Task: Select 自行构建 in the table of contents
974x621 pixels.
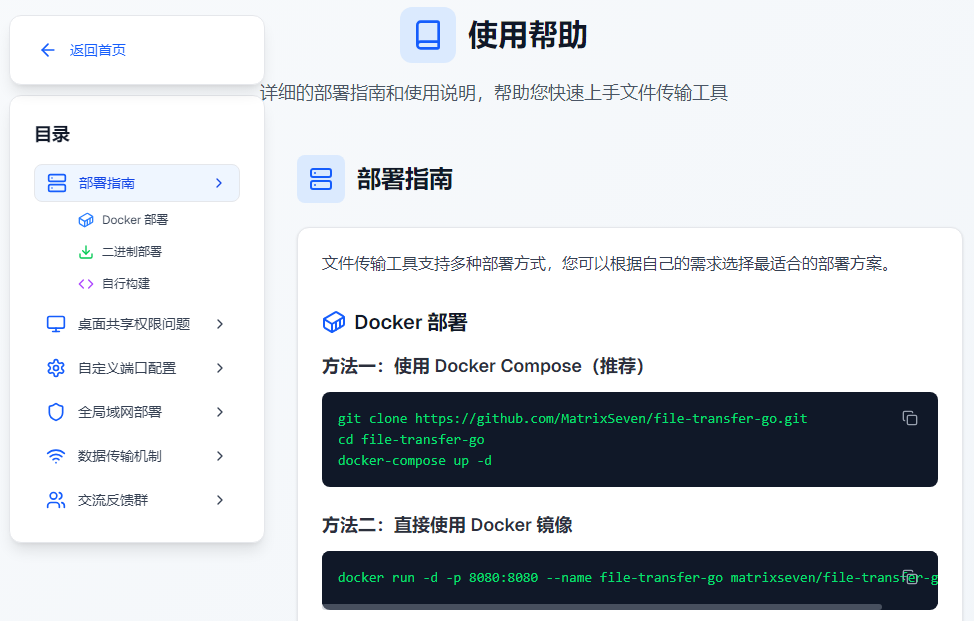Action: pyautogui.click(x=127, y=283)
